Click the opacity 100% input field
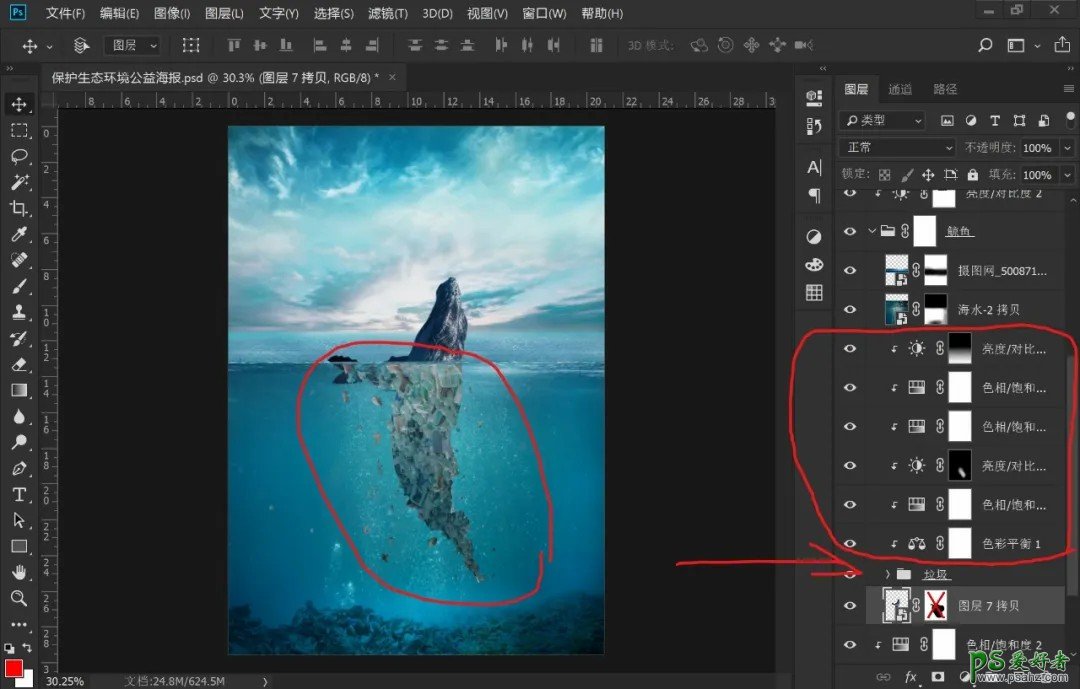This screenshot has width=1080, height=689. click(1037, 147)
